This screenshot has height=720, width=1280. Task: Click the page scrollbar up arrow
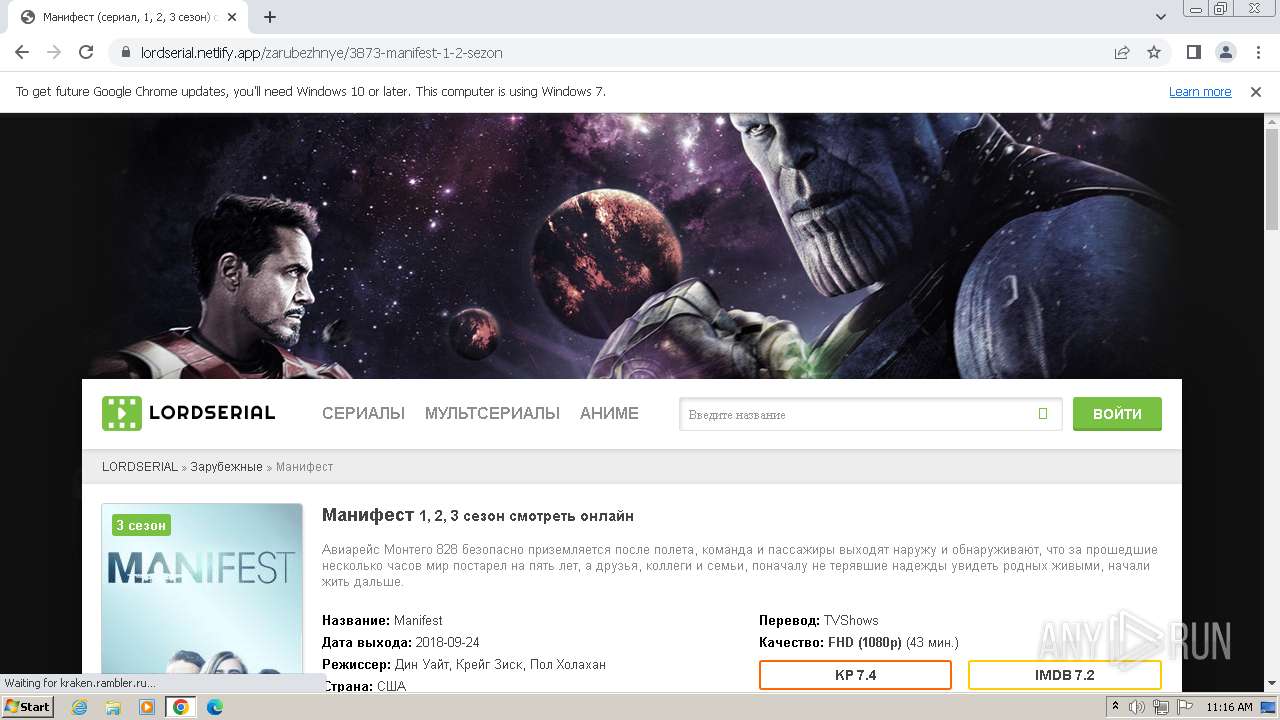(x=1271, y=121)
